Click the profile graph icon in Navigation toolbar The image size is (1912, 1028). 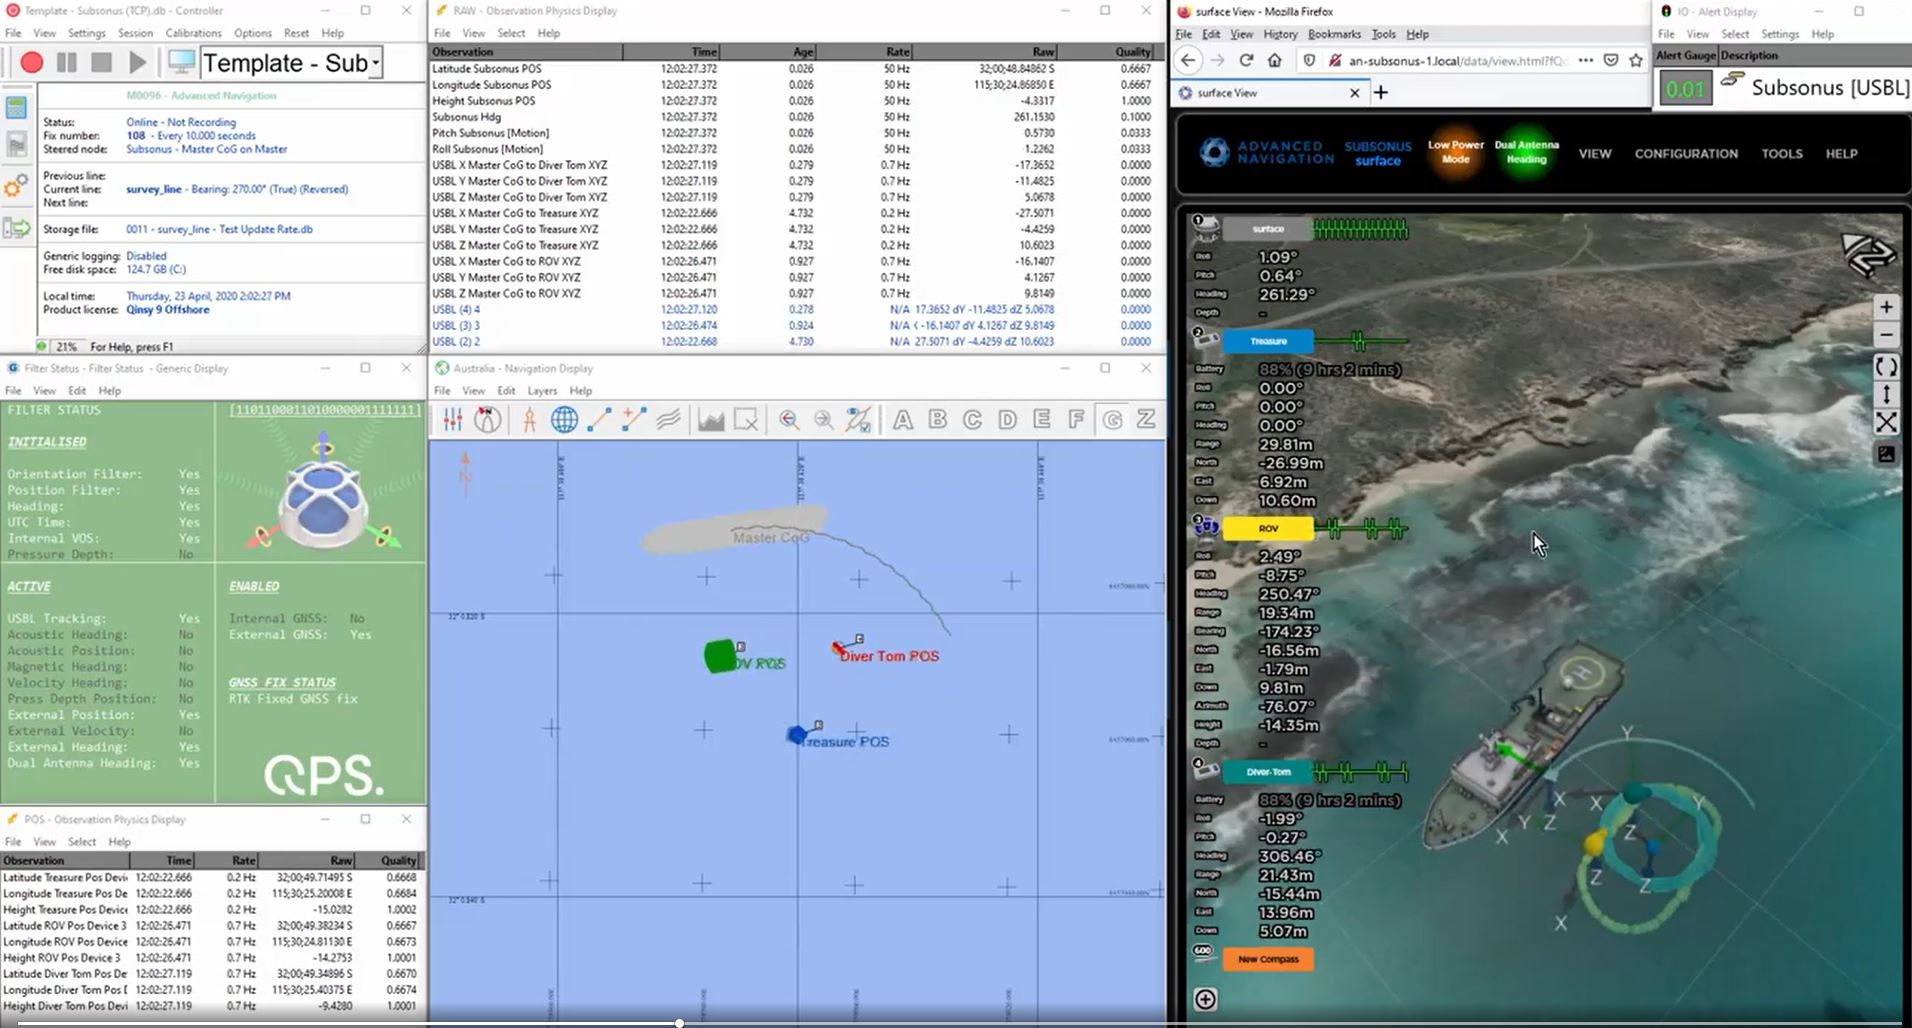pyautogui.click(x=710, y=420)
